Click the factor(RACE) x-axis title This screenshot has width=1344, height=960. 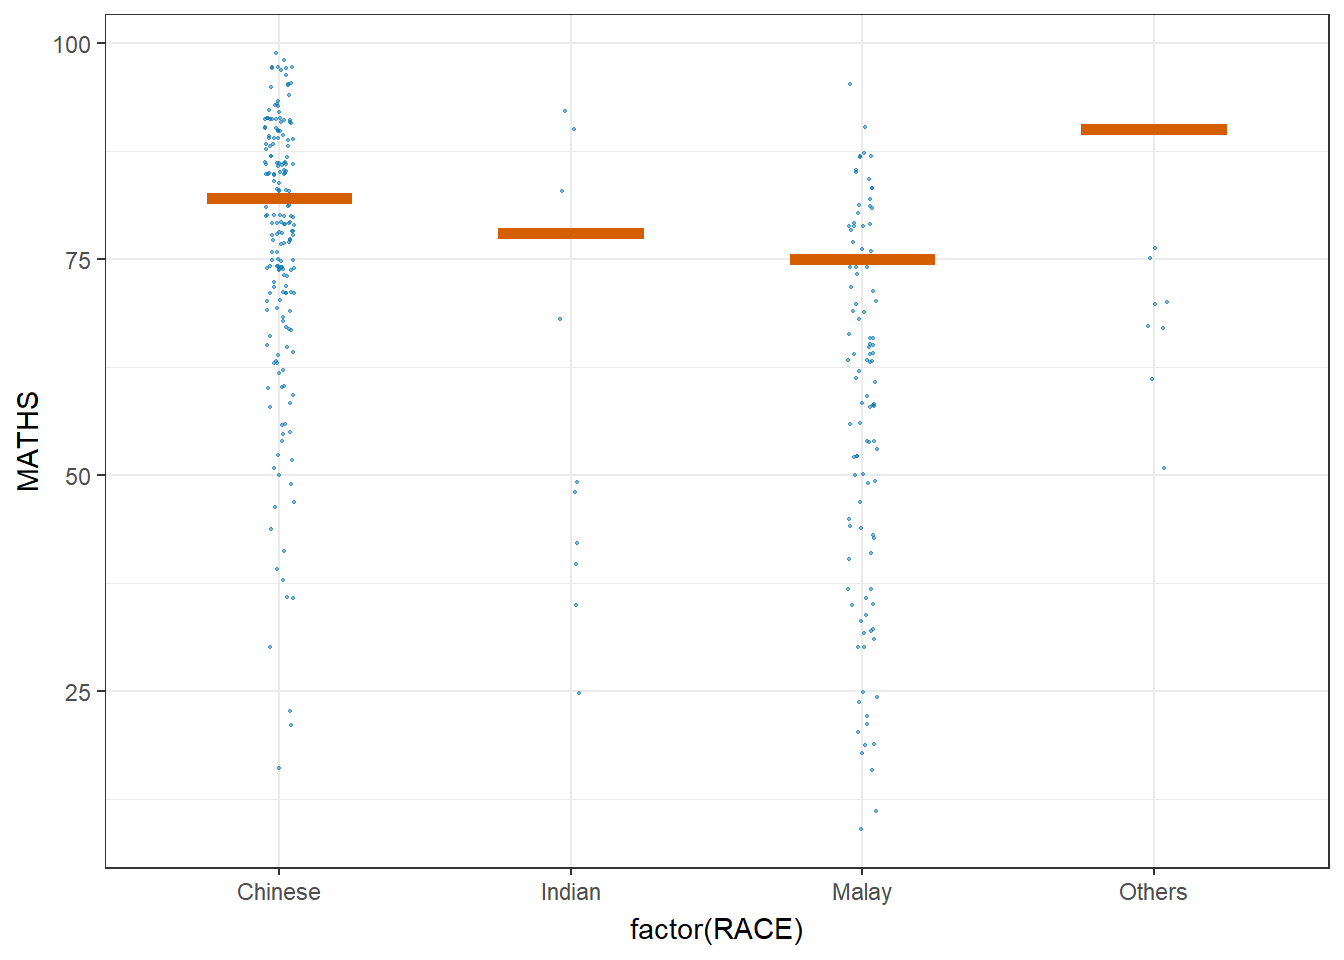[x=716, y=930]
